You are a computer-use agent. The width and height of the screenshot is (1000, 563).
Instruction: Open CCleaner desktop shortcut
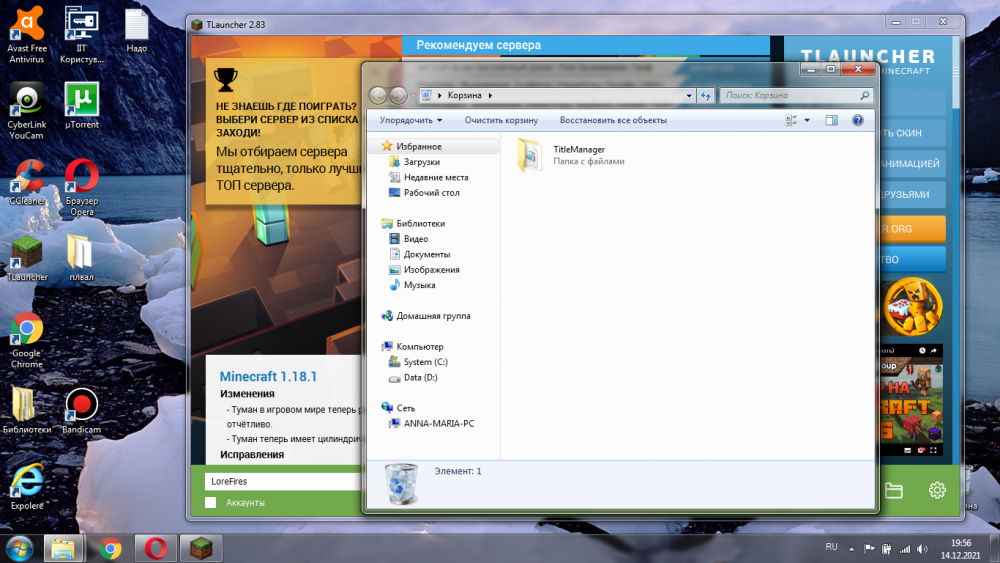click(27, 182)
